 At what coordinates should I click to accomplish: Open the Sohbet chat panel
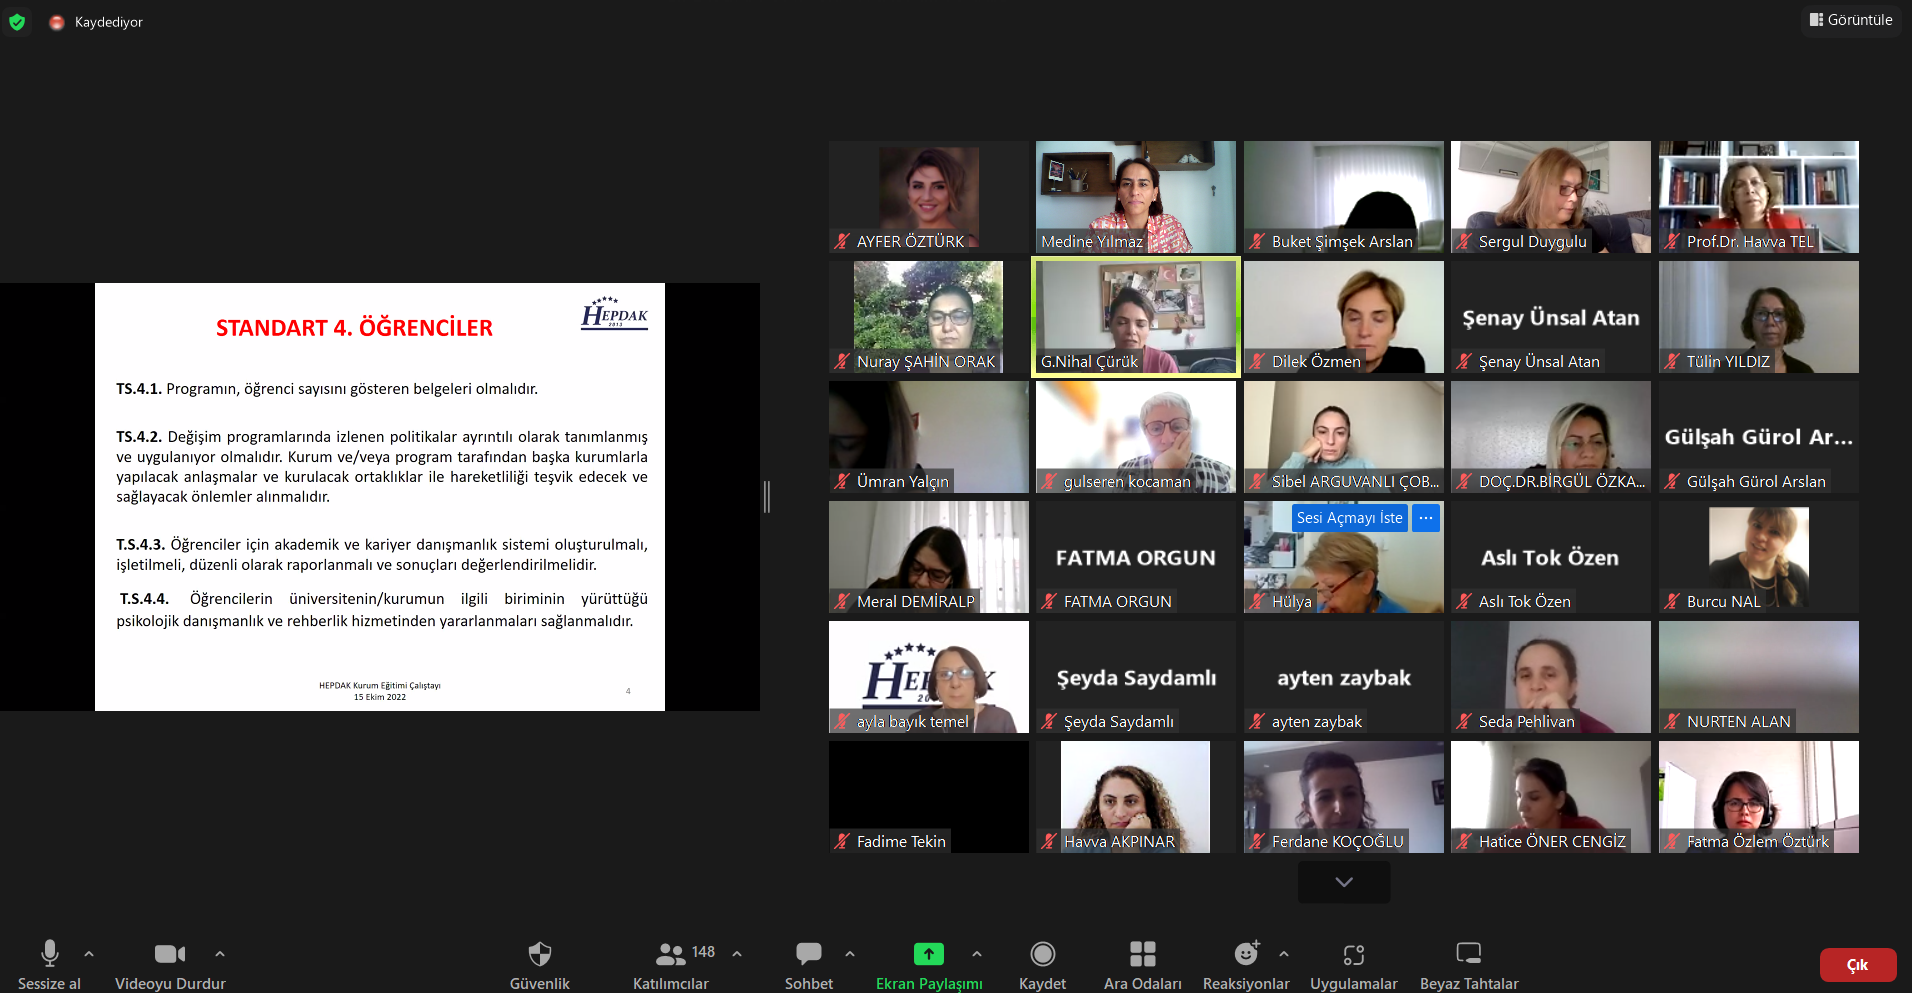point(808,954)
